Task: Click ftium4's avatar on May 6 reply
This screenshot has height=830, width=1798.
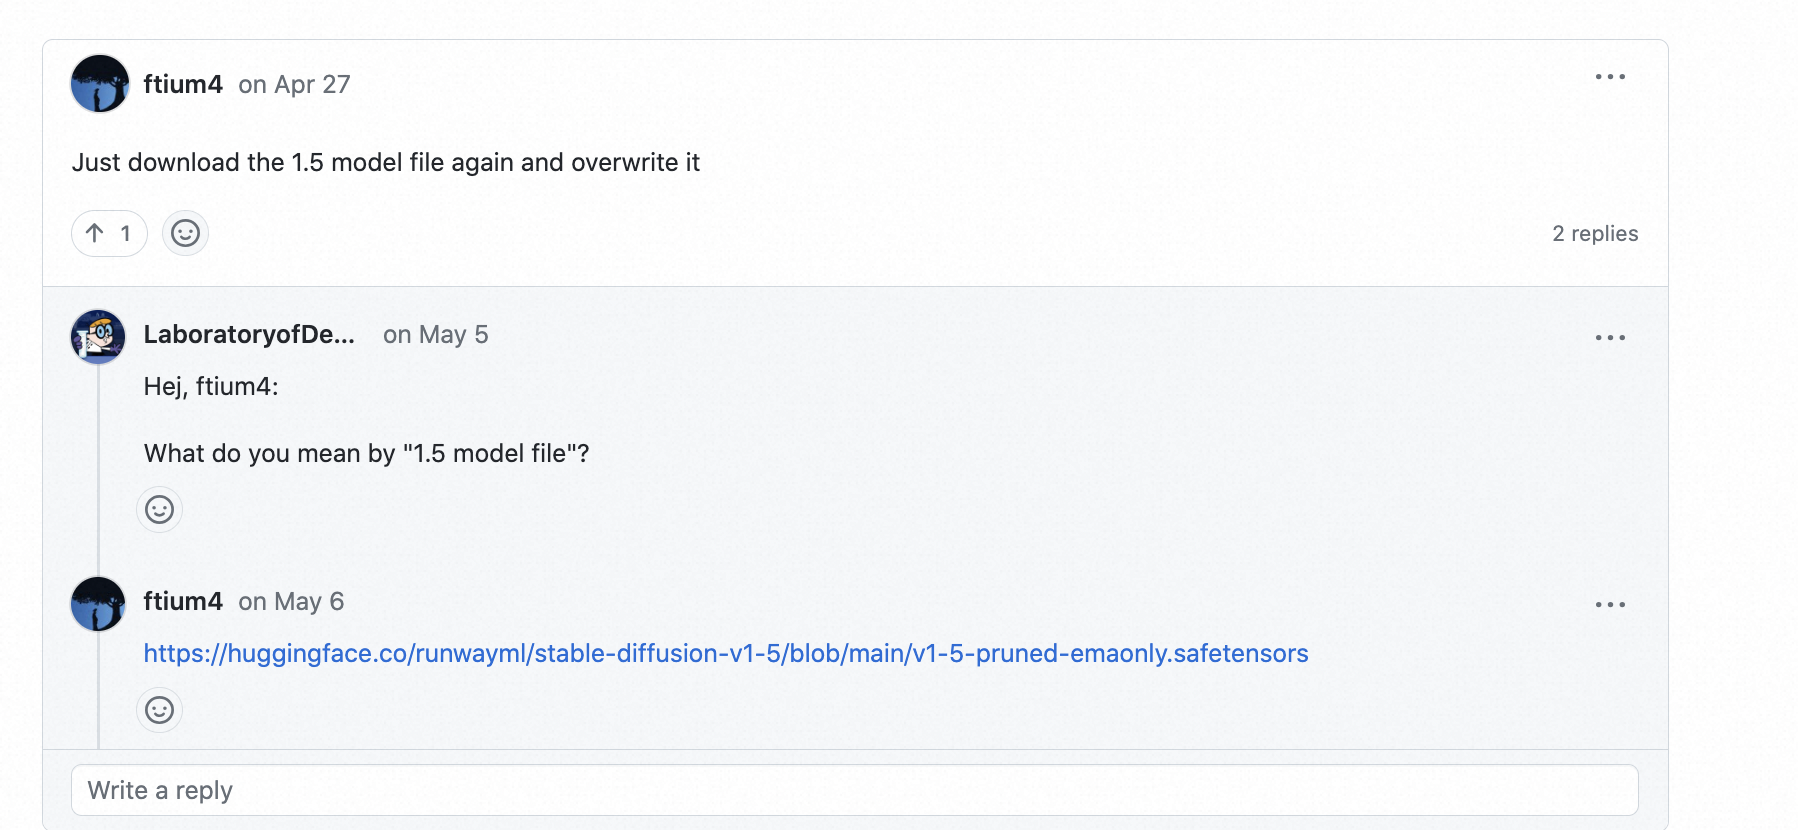Action: pos(98,604)
